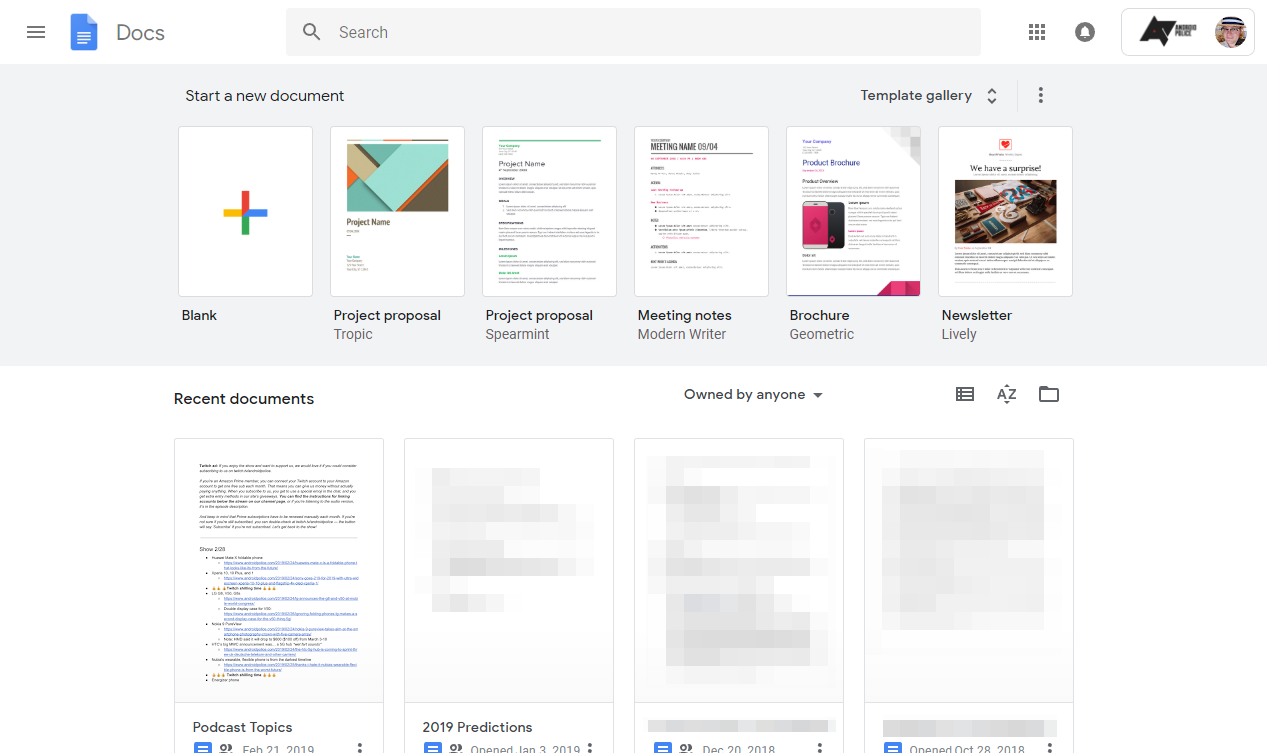This screenshot has width=1270, height=753.
Task: Toggle grid view for recent documents
Action: 964,394
